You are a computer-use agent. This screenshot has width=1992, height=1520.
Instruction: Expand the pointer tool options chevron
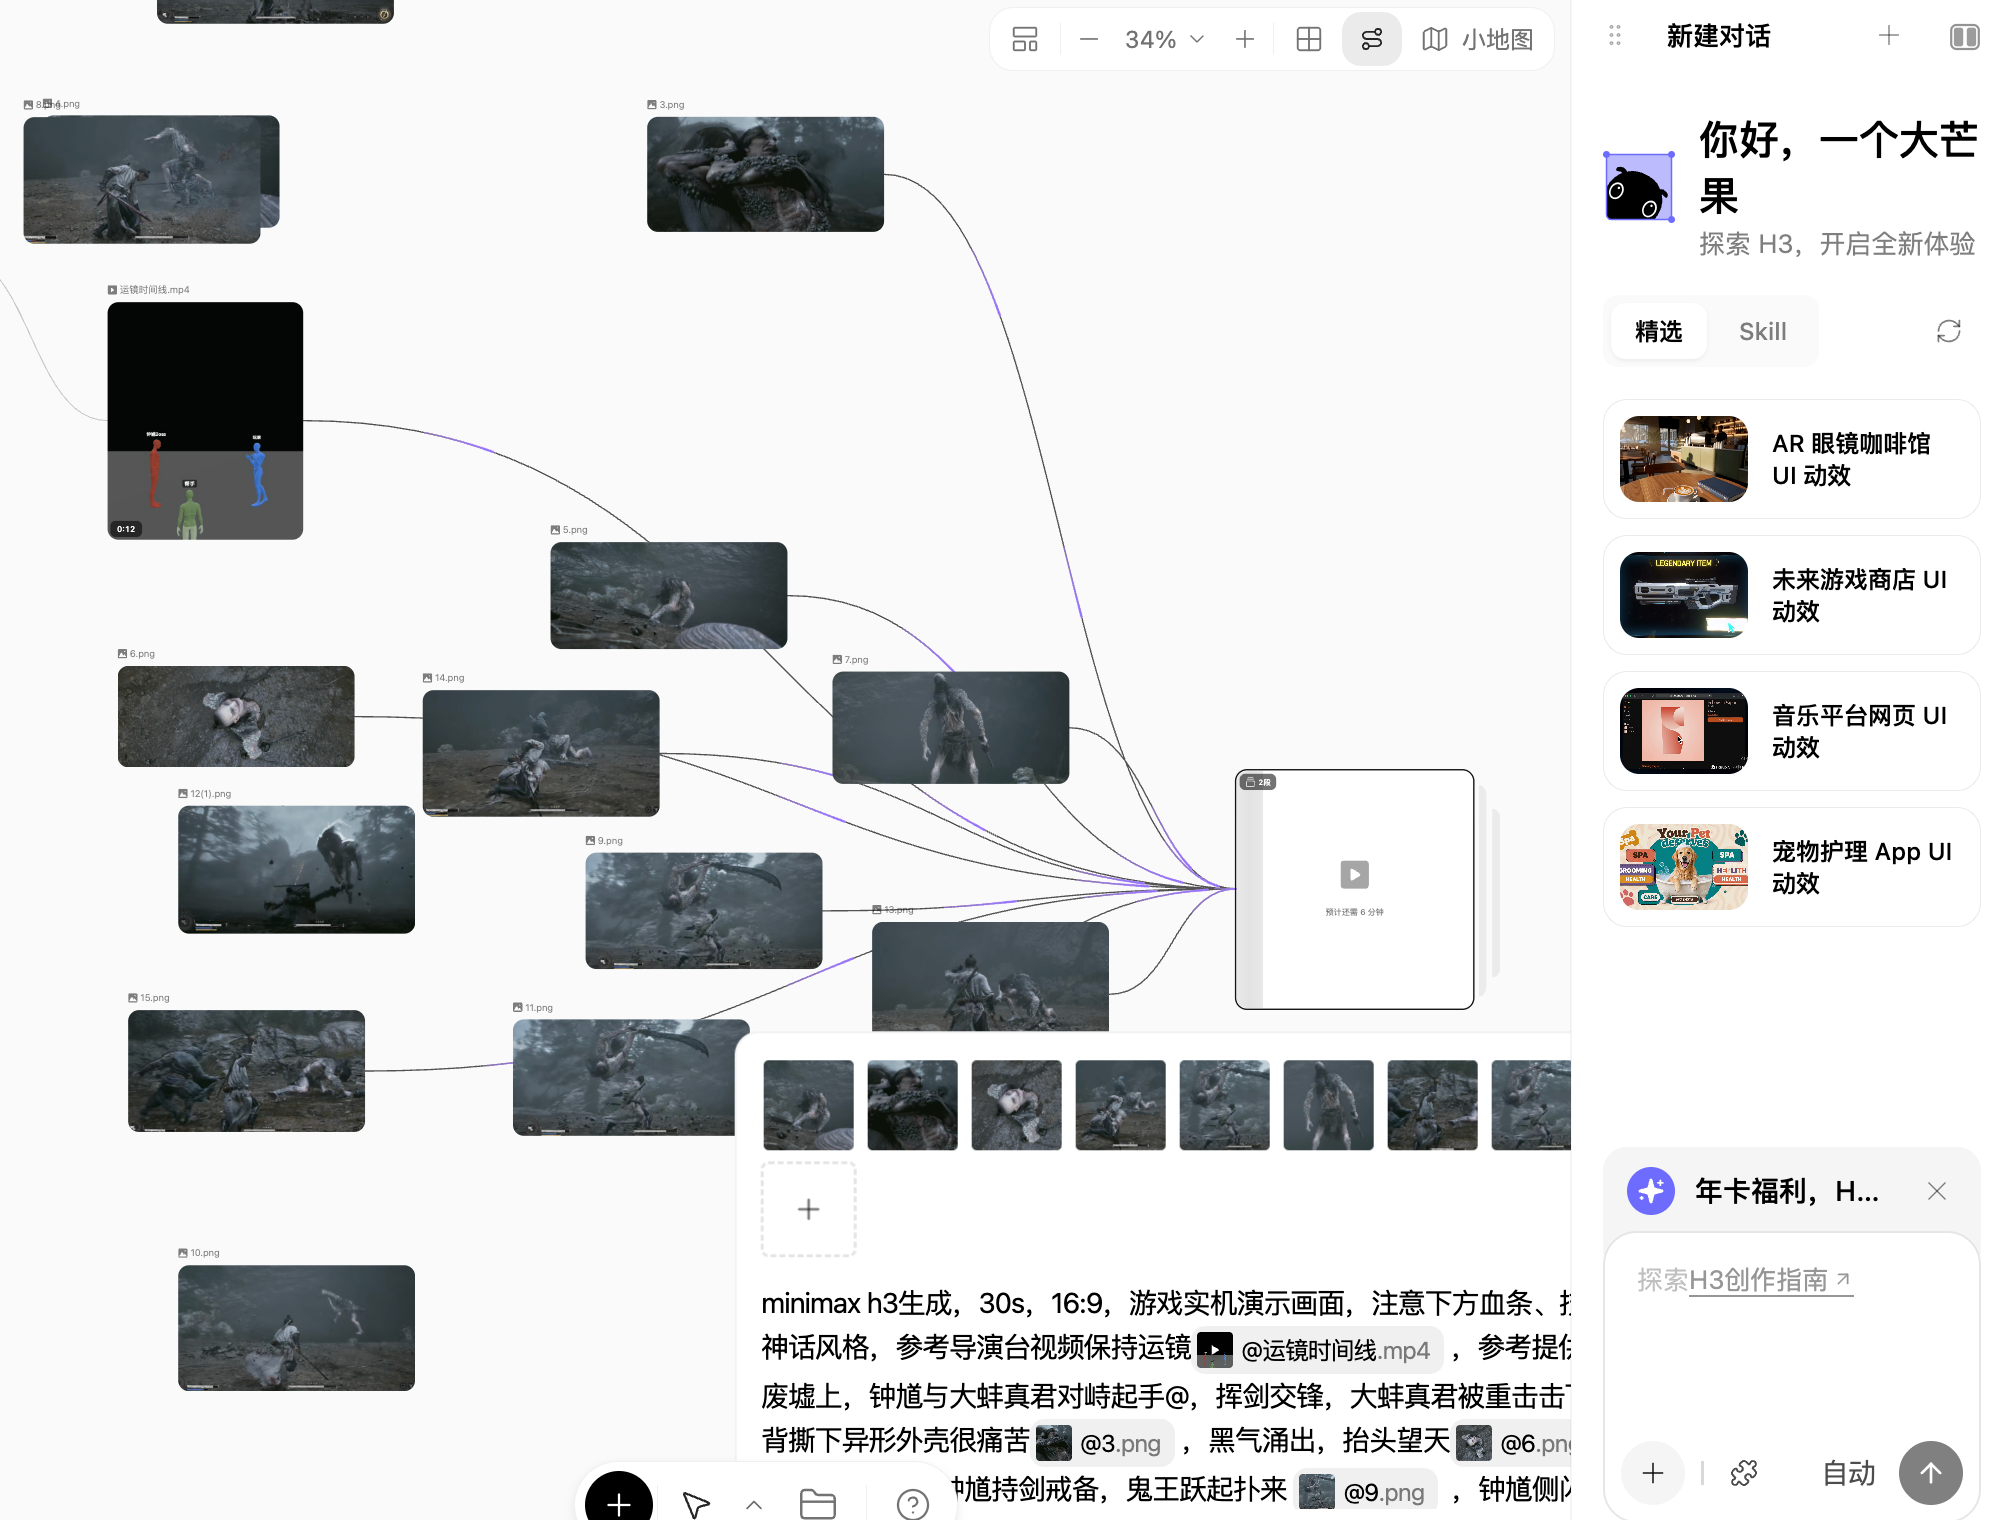coord(754,1504)
